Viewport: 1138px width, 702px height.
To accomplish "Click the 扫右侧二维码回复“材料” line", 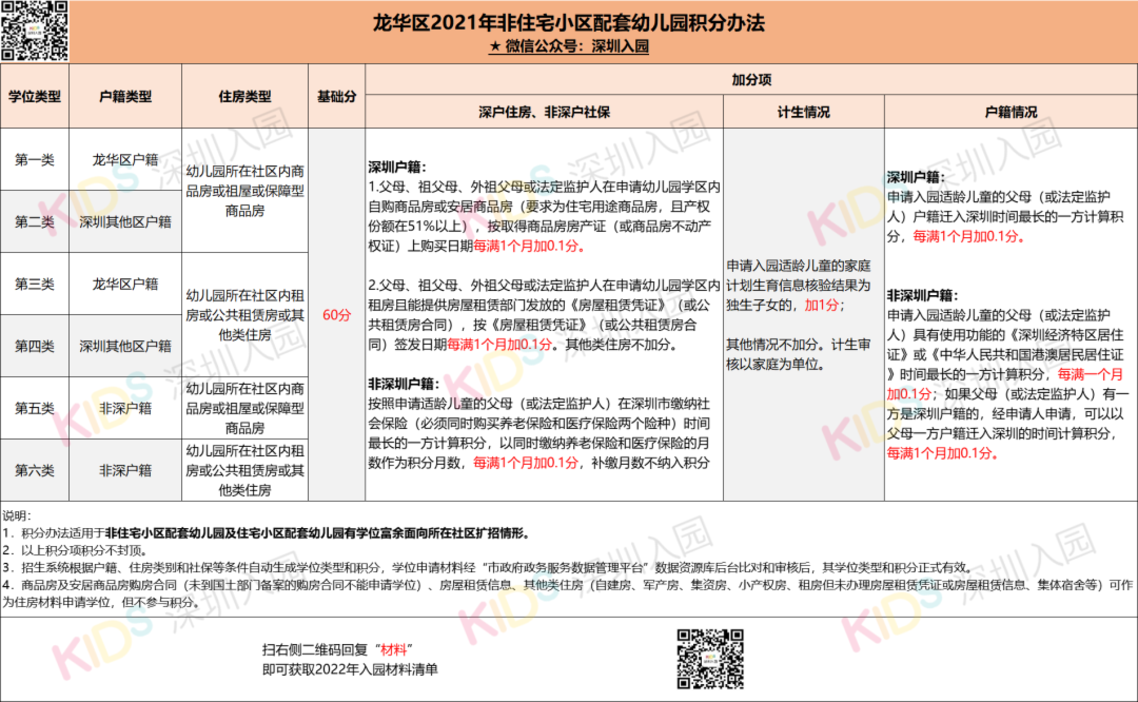I will [338, 650].
